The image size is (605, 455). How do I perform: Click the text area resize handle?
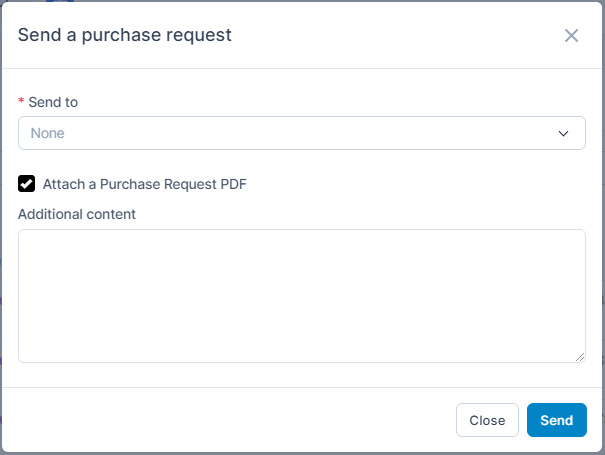580,357
